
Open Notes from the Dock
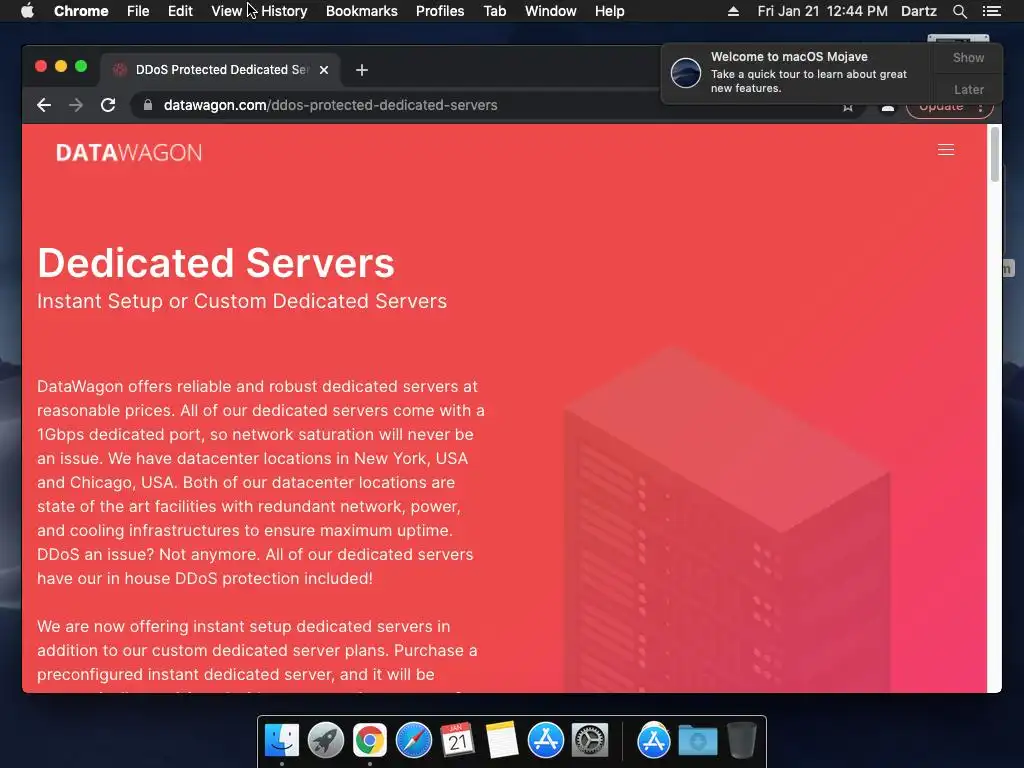[502, 741]
